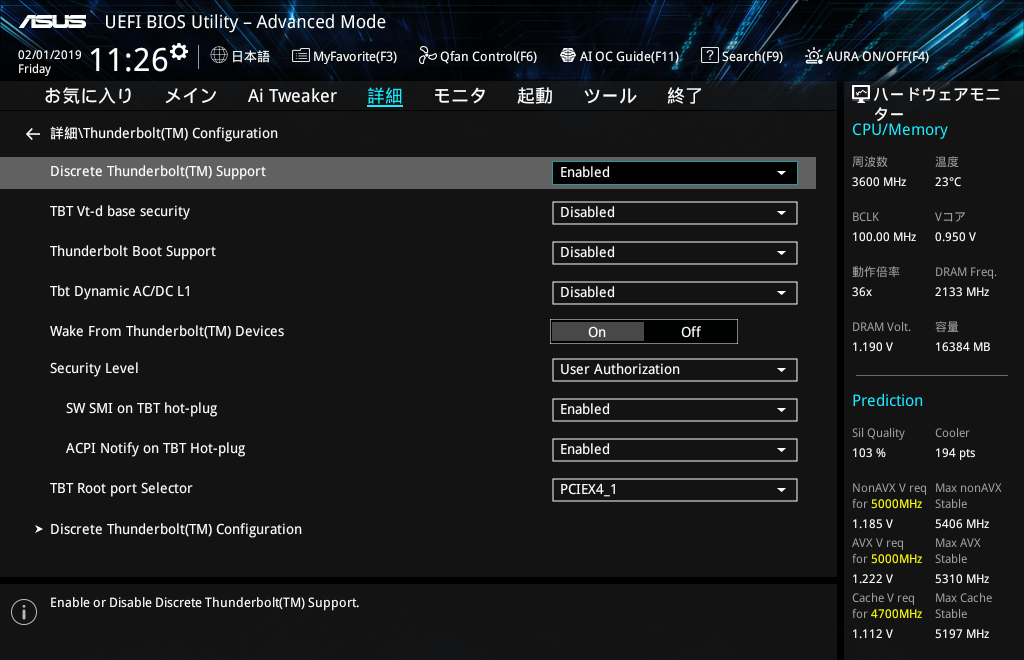The image size is (1024, 660).
Task: Open TBT Root port Selector dropdown
Action: coord(675,490)
